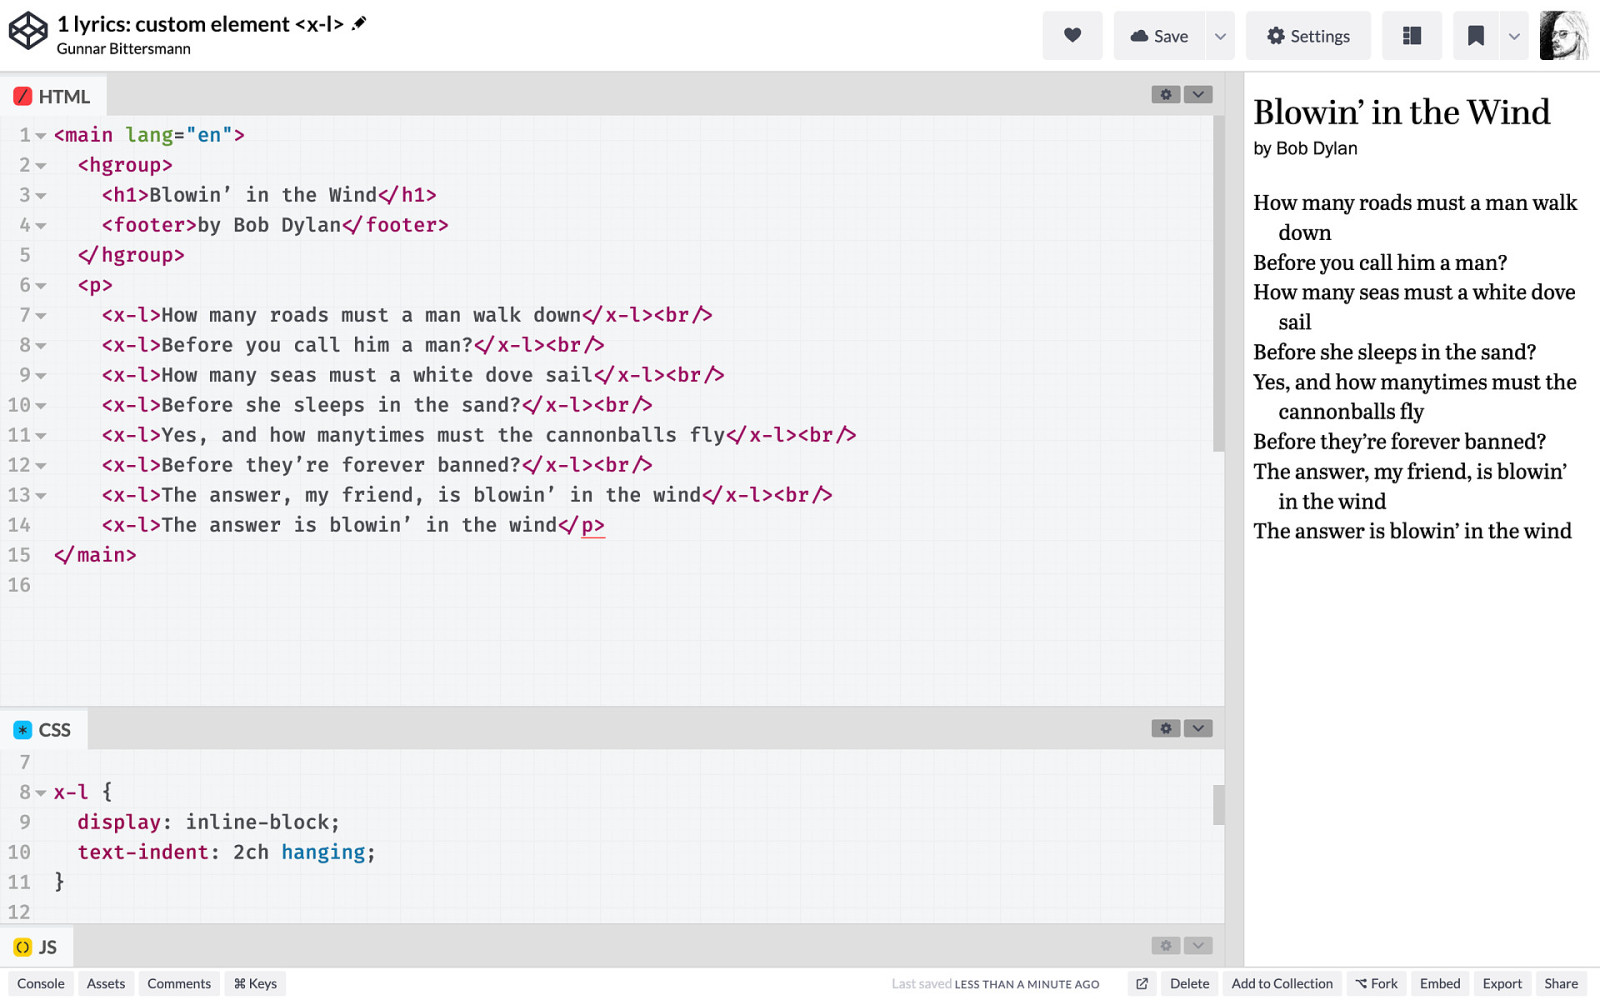Share this pen
Image resolution: width=1600 pixels, height=1000 pixels.
tap(1561, 984)
